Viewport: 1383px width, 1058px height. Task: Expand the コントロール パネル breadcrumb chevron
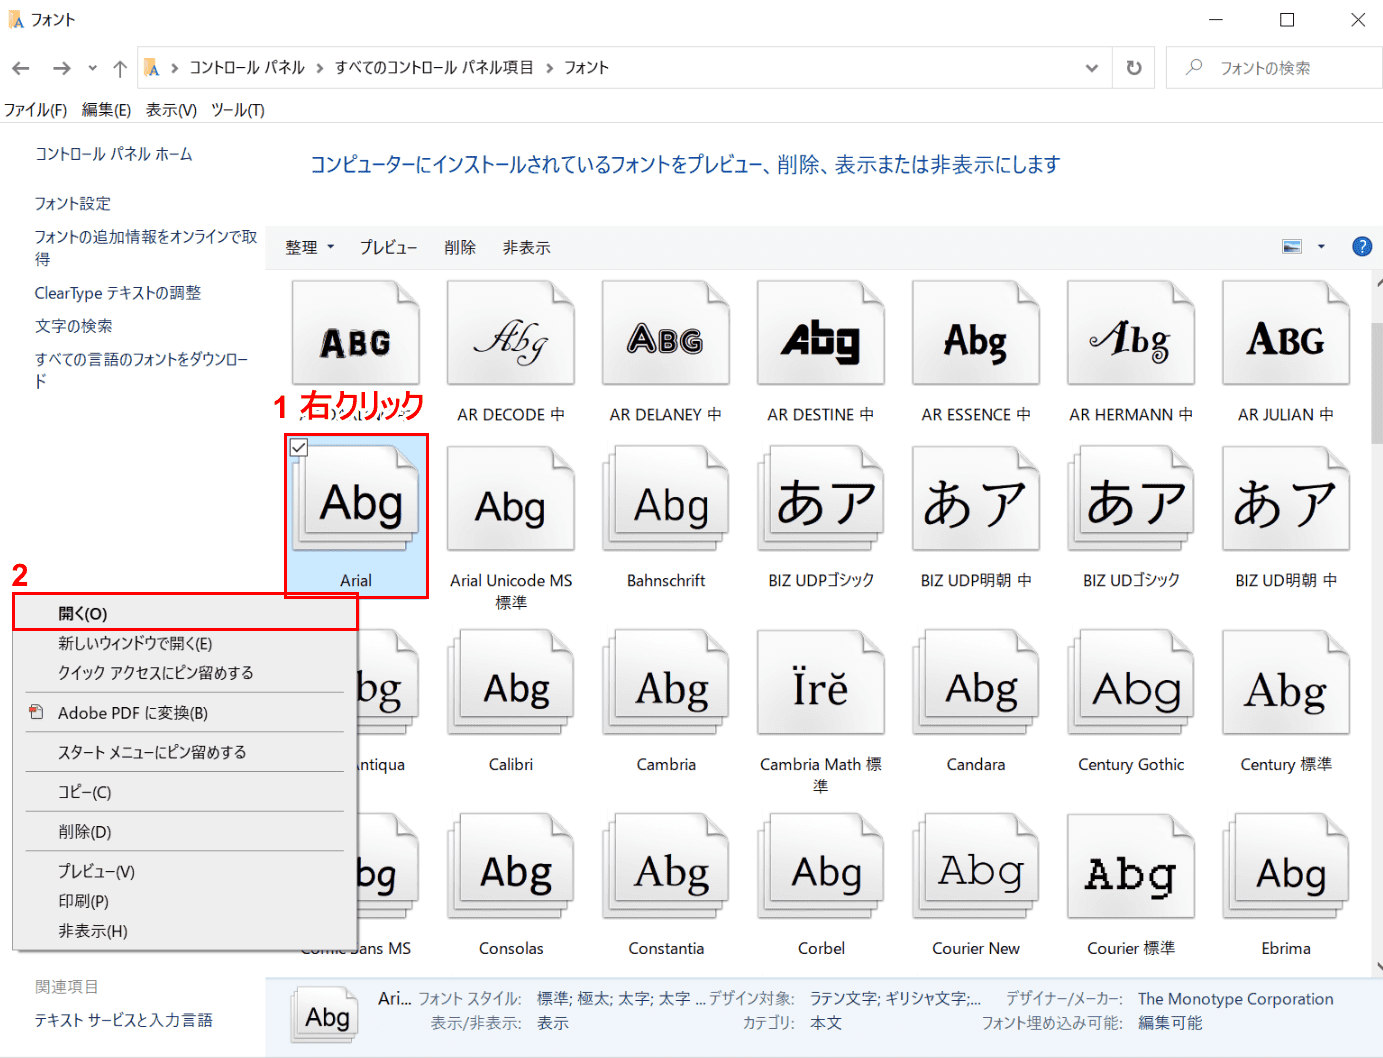coord(320,68)
